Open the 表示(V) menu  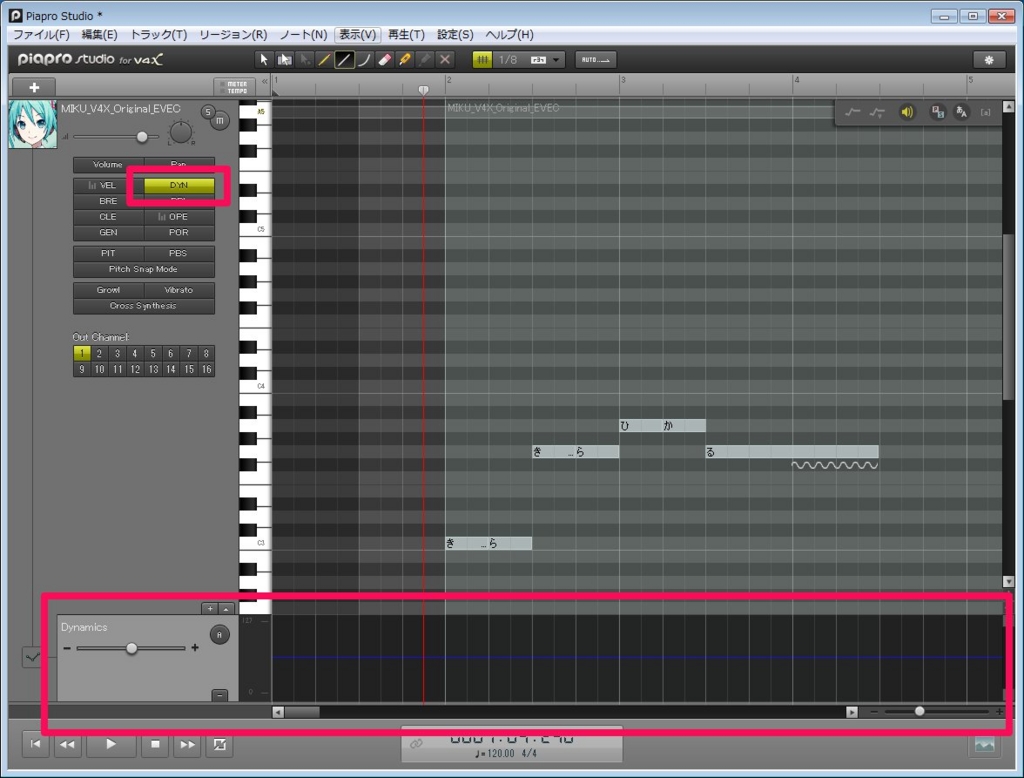tap(357, 34)
